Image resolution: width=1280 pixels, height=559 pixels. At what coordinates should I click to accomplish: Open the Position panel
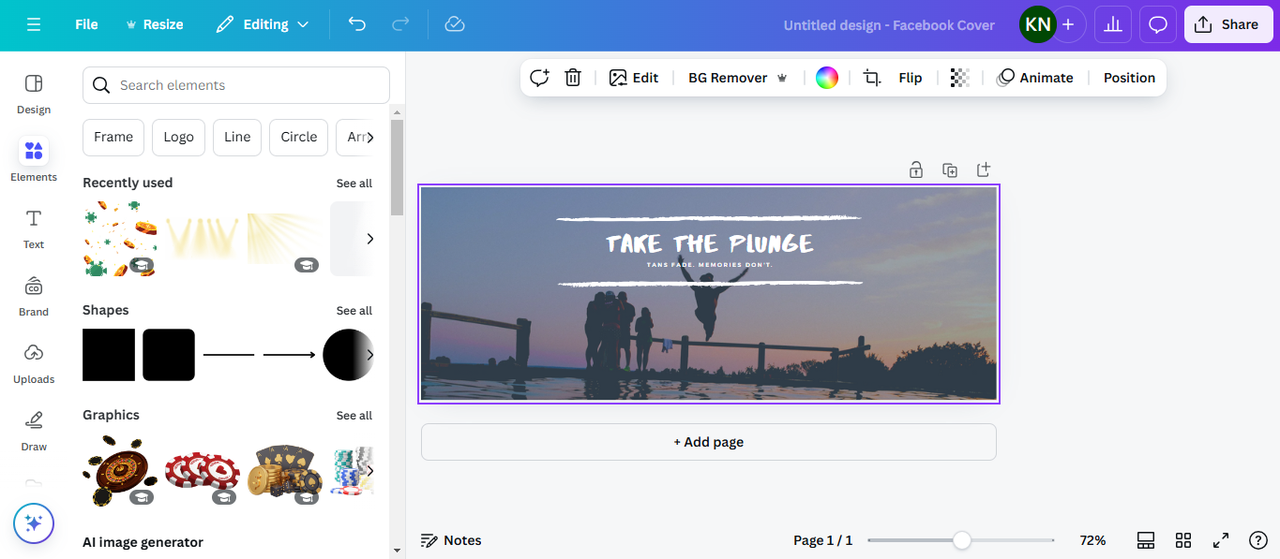click(x=1129, y=78)
